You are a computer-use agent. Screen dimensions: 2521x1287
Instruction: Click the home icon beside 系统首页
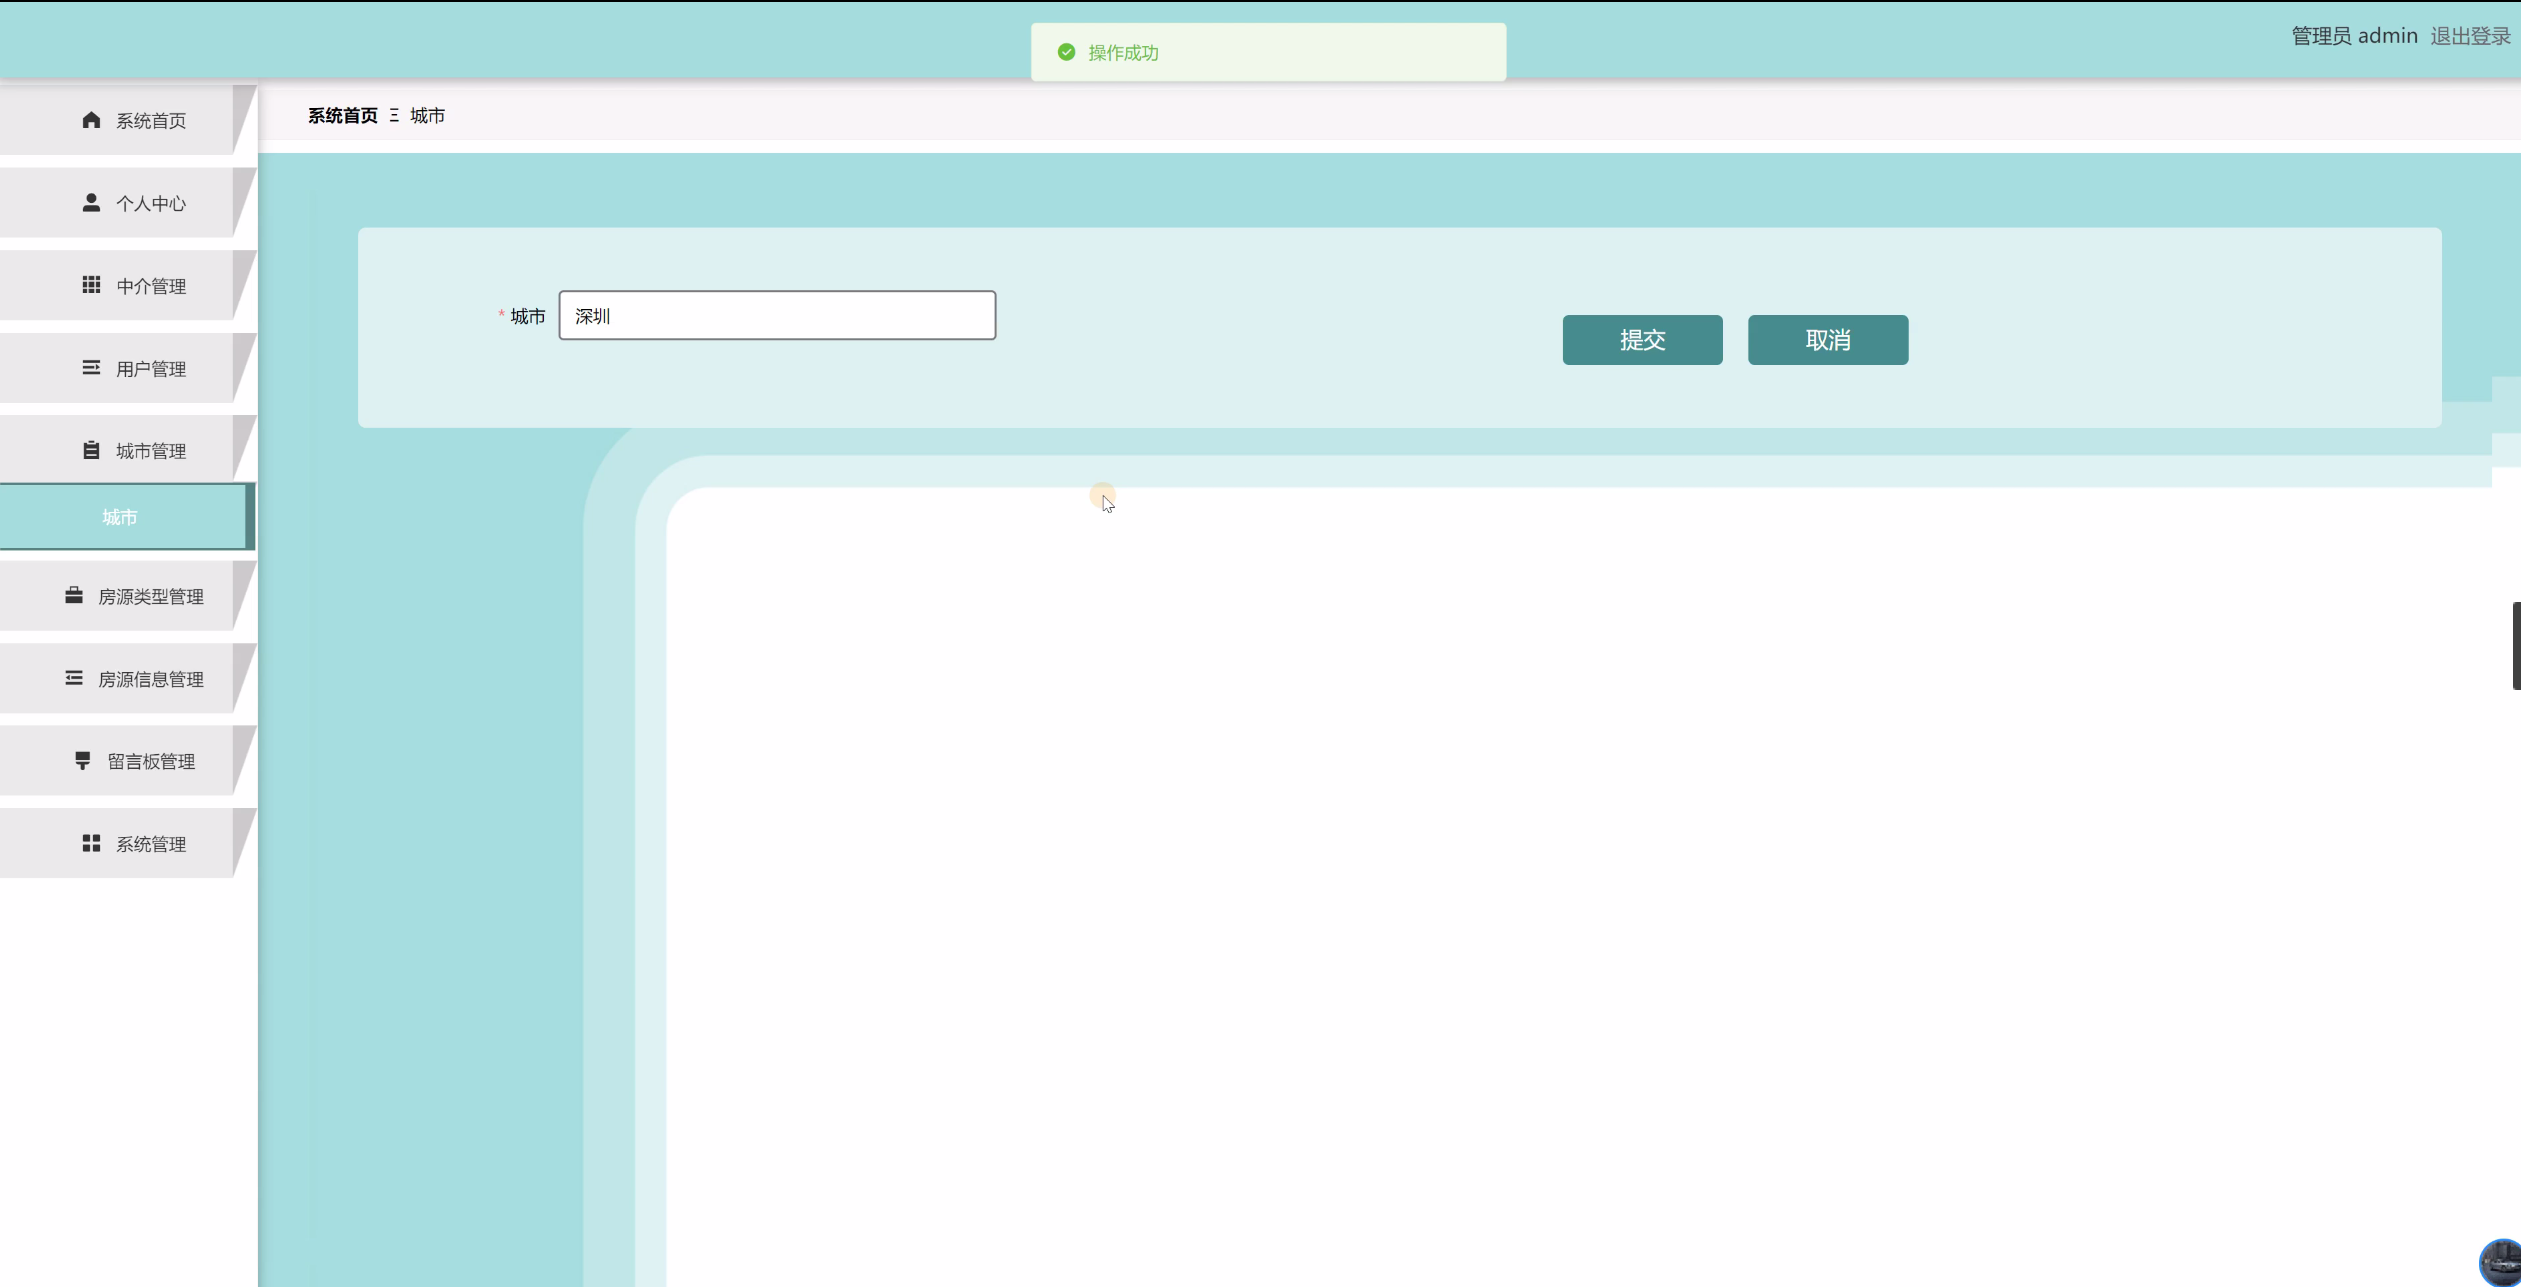[x=91, y=120]
